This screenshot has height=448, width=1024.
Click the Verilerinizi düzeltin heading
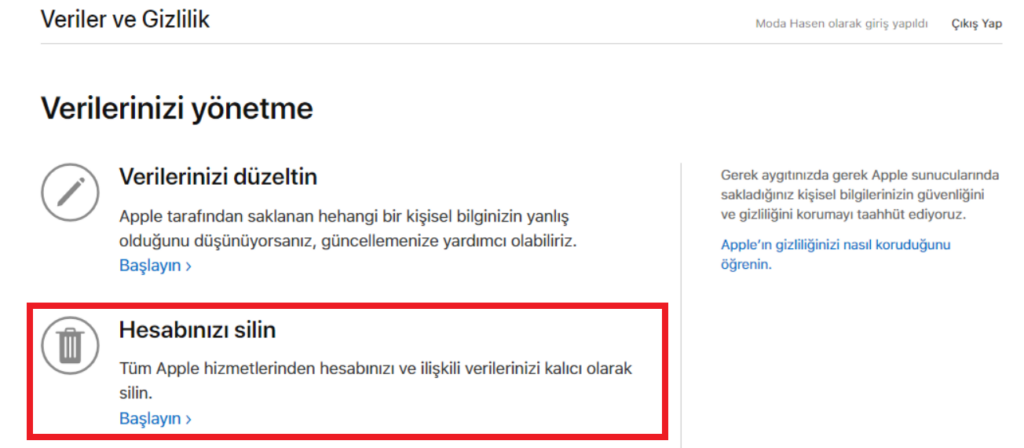[218, 178]
